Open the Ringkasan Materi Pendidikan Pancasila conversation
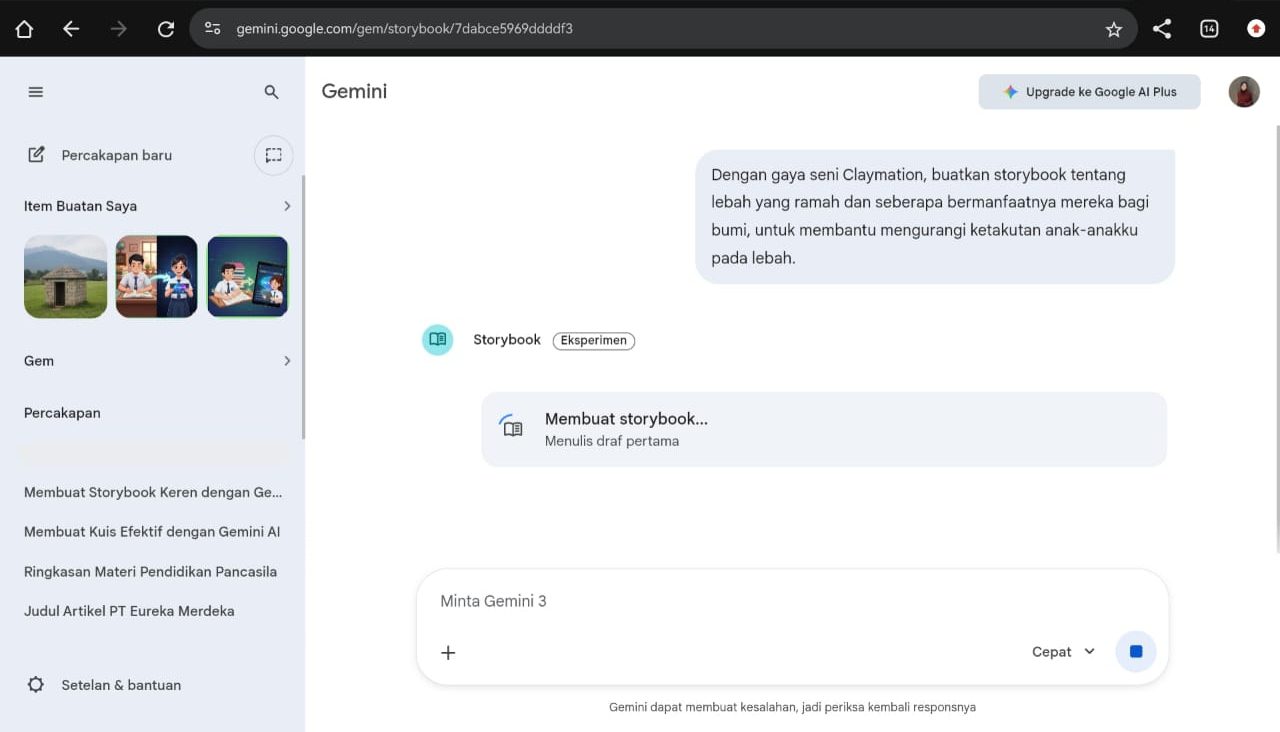1280x732 pixels. coord(150,572)
